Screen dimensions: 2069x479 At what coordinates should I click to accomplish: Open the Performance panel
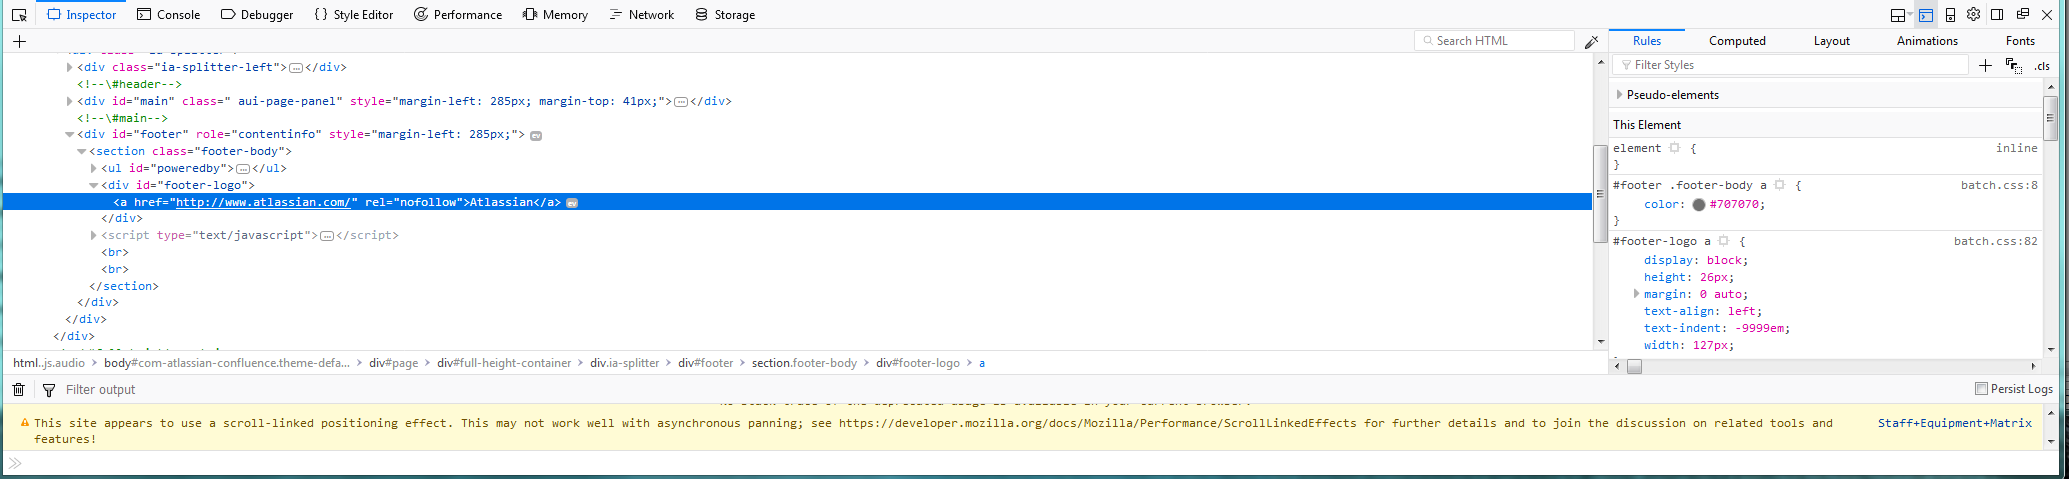[458, 15]
